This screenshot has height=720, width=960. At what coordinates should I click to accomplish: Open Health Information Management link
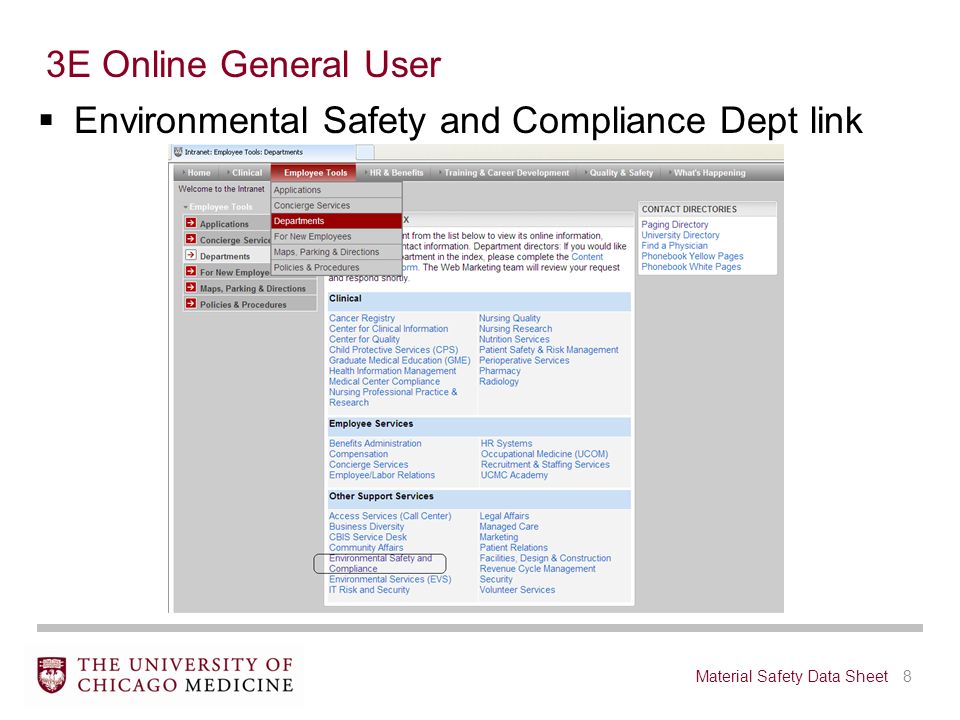click(392, 371)
